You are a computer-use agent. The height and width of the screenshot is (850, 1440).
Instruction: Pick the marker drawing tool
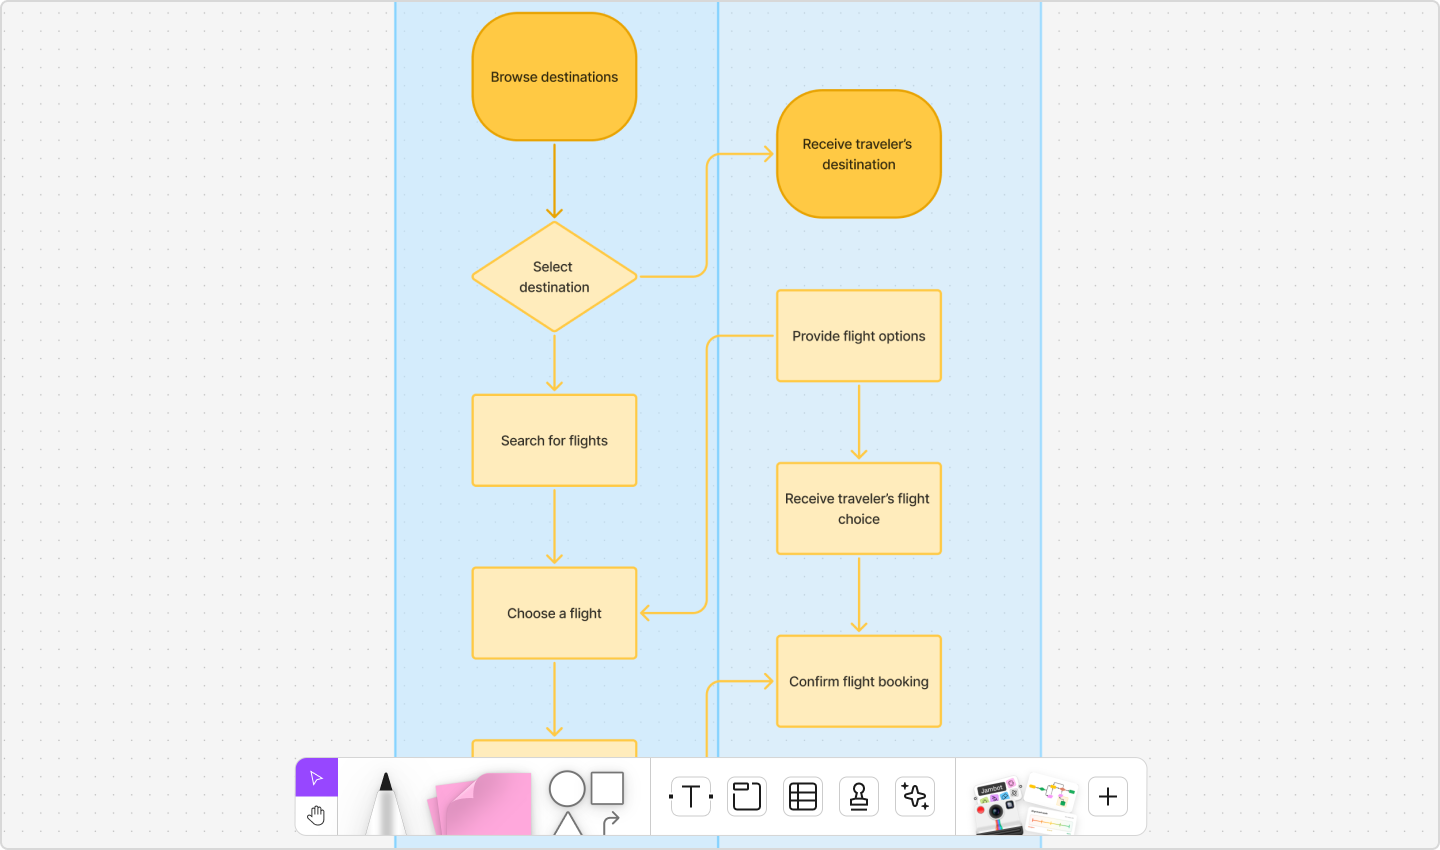[385, 800]
